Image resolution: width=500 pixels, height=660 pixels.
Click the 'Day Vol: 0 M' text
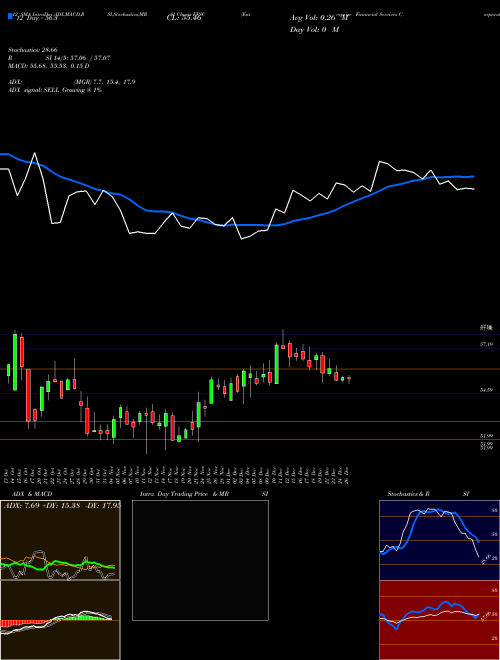click(x=314, y=30)
